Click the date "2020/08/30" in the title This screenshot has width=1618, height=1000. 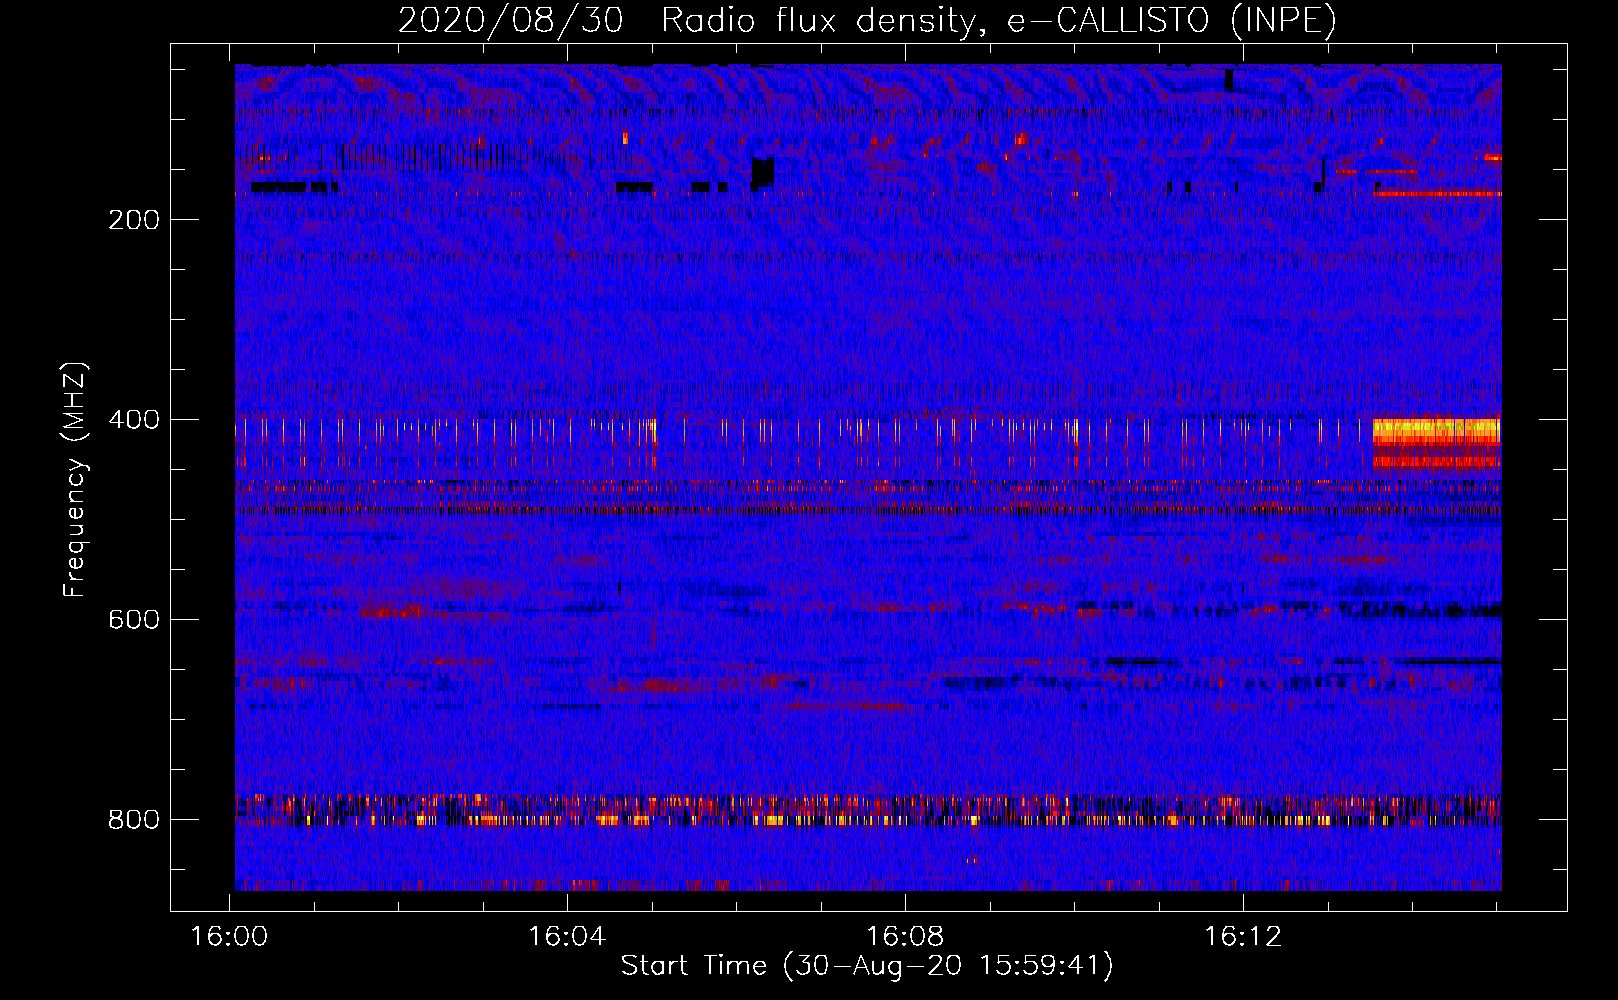pos(511,20)
